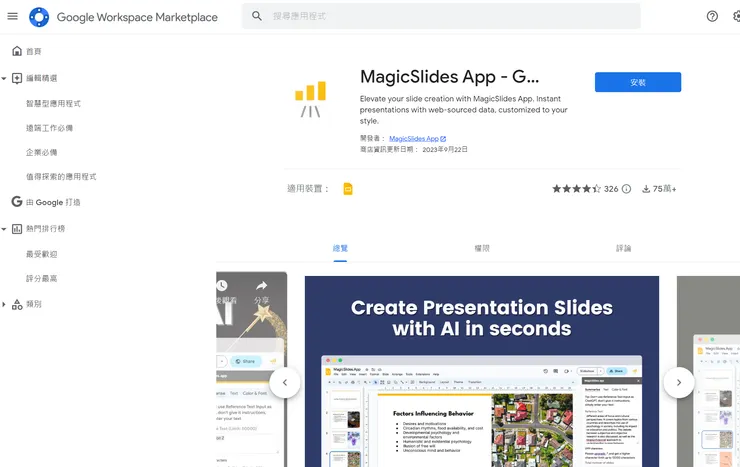
Task: Click the 熱門排行榜 chart icon
Action: [x=17, y=229]
